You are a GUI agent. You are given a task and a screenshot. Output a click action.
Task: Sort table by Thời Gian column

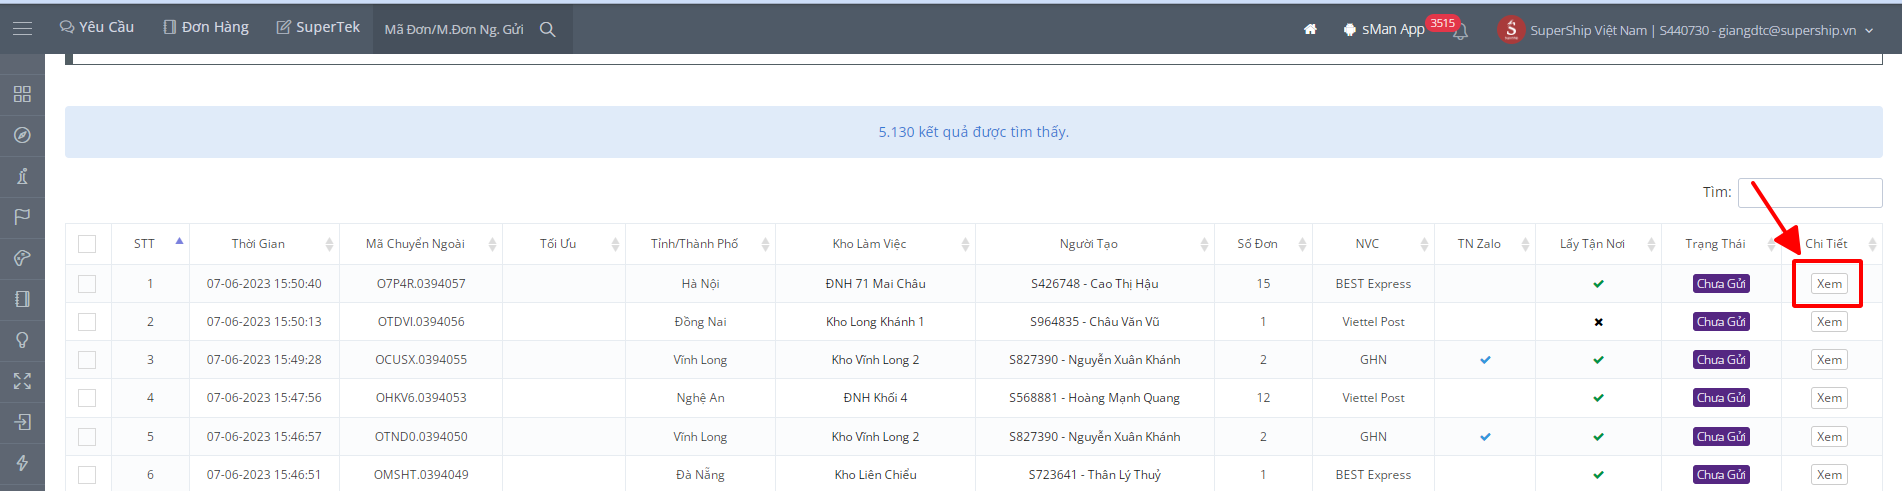tap(264, 244)
